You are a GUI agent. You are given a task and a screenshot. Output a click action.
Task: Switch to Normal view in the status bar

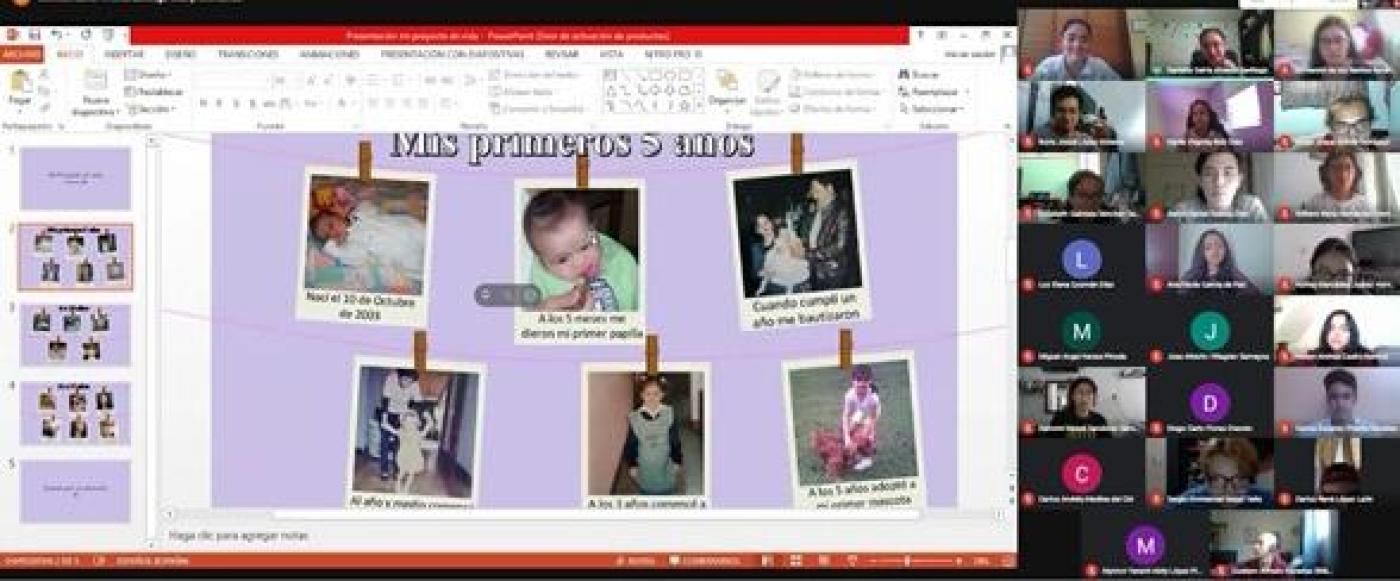click(766, 561)
